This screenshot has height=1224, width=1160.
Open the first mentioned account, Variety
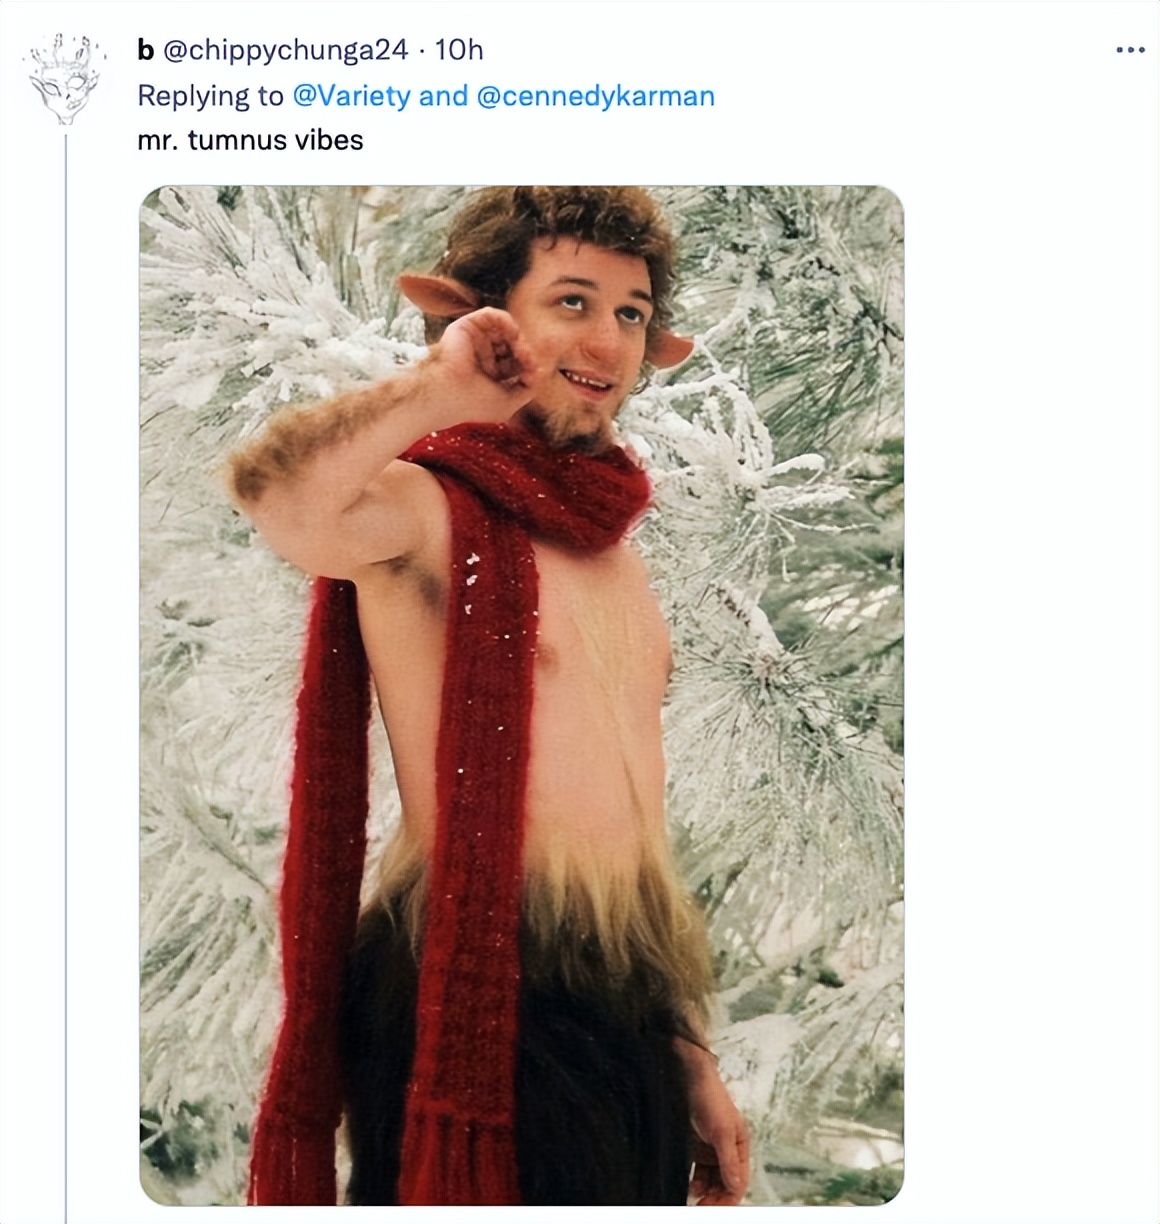click(351, 96)
